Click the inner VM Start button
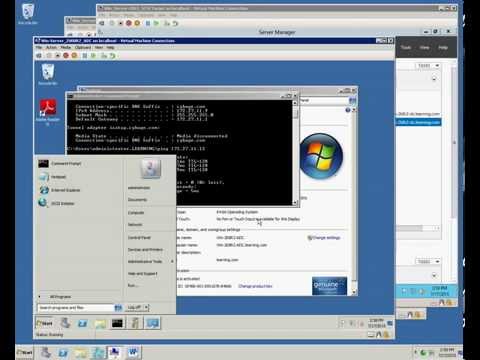The image size is (480, 360). [x=44, y=323]
